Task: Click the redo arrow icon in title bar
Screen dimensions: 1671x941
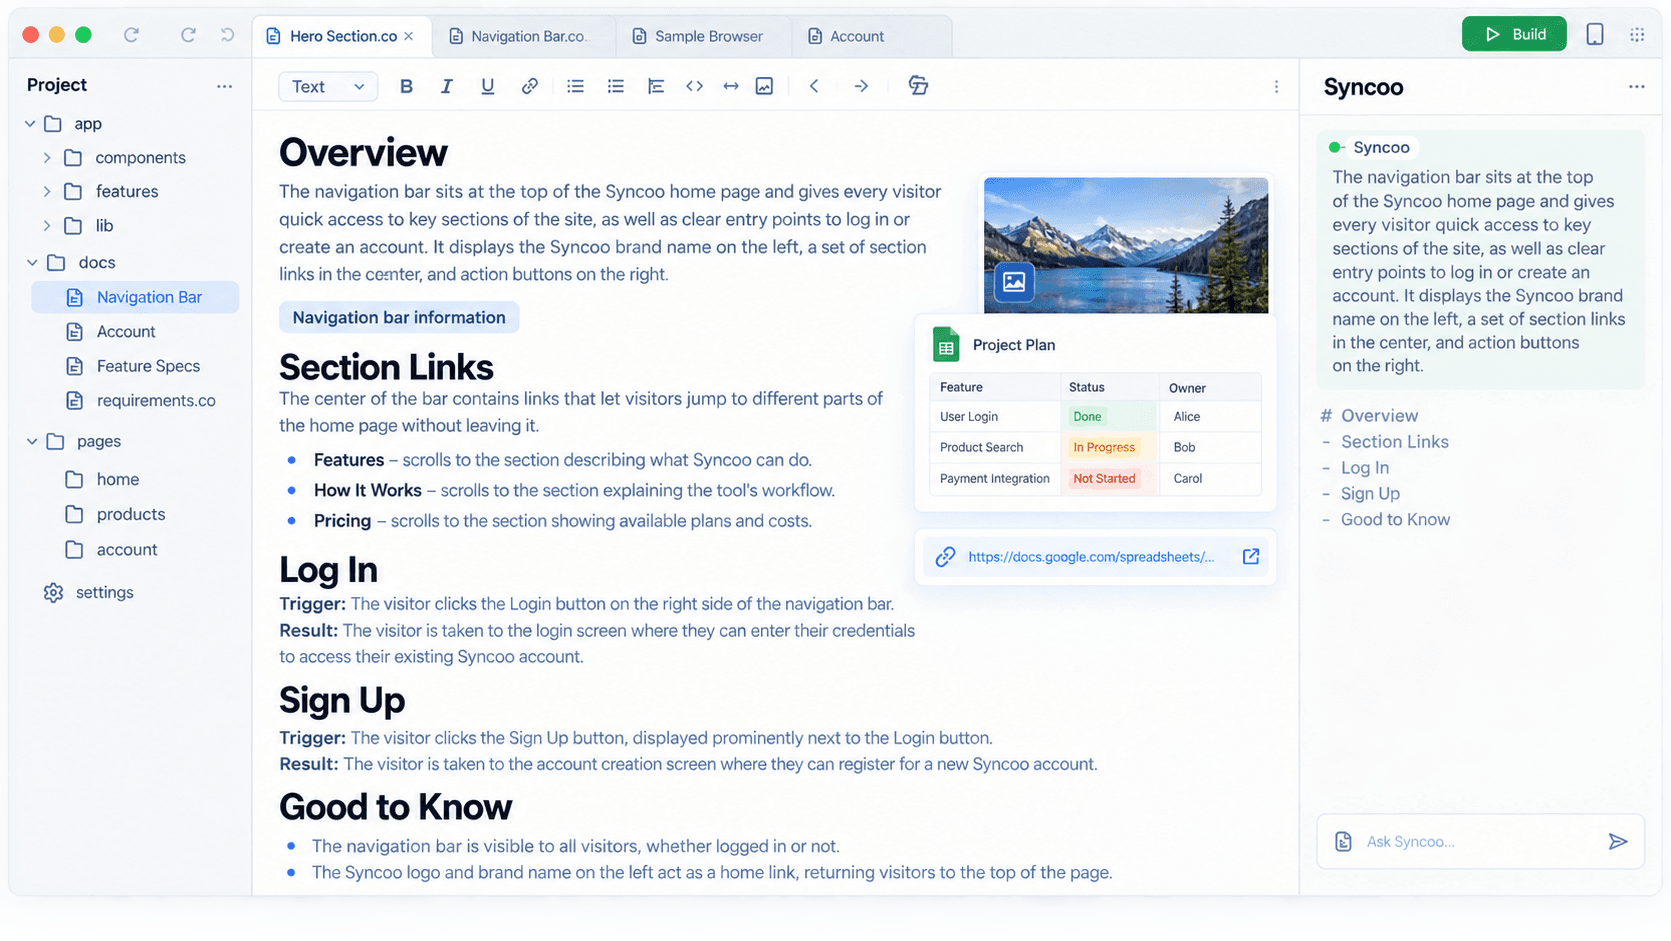Action: (188, 35)
